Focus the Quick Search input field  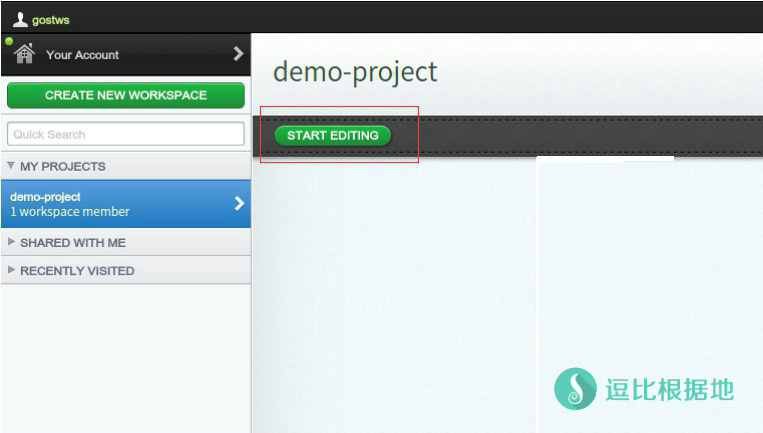point(126,134)
